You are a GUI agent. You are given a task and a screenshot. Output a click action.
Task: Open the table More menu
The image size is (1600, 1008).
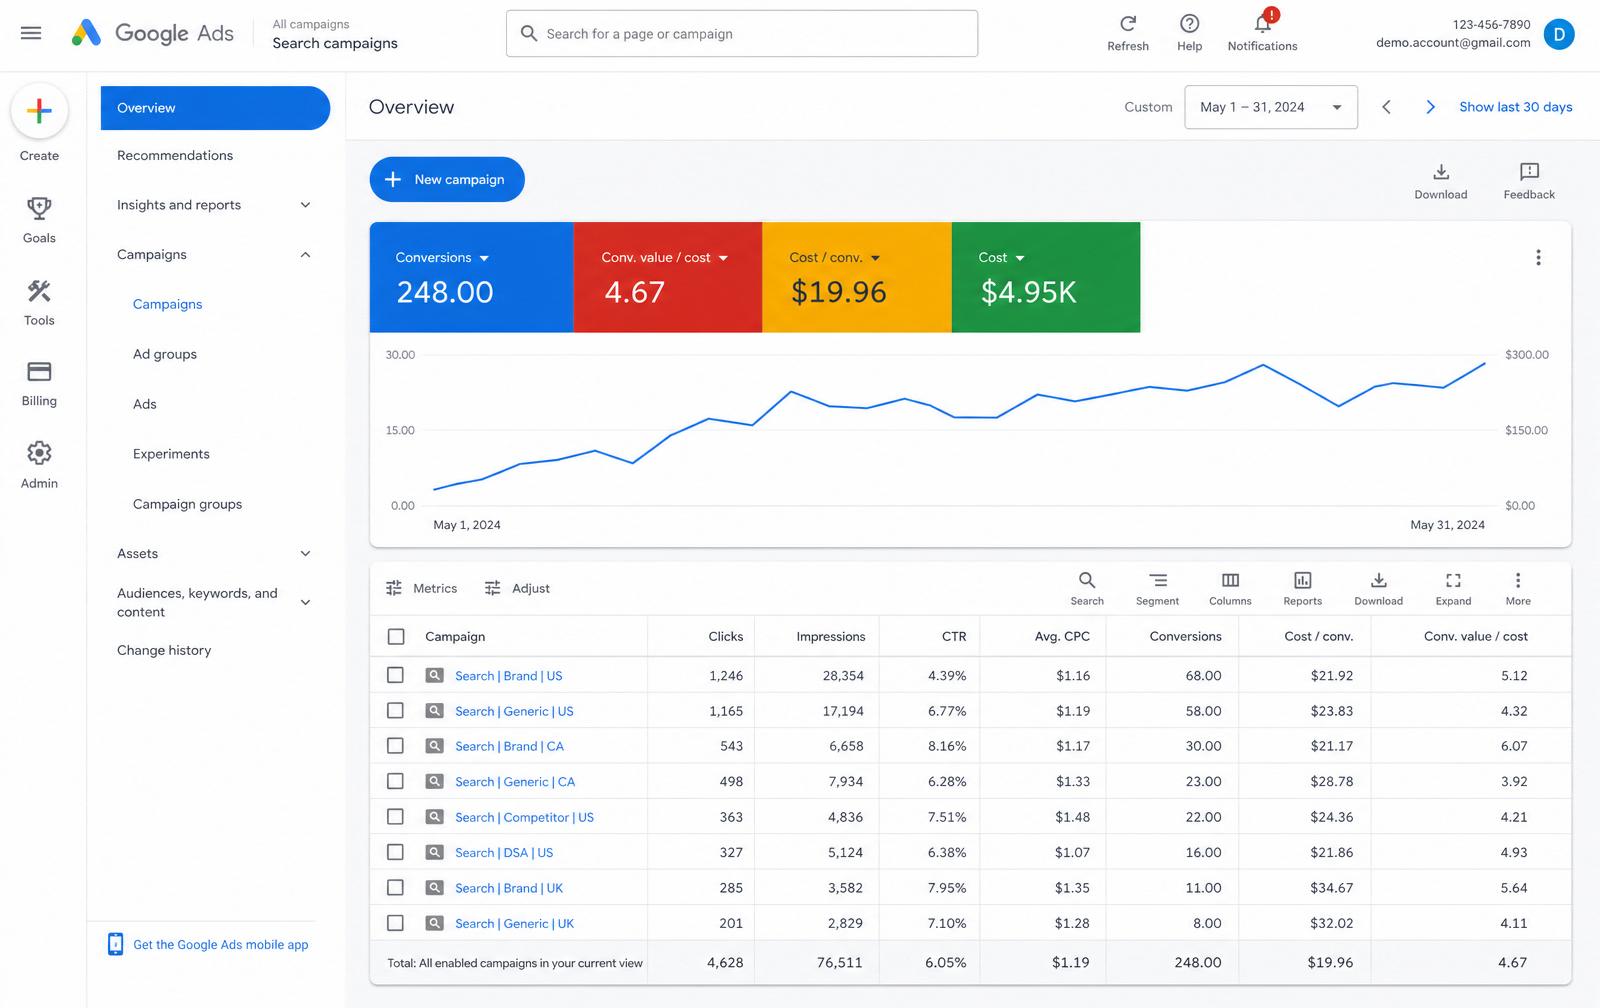(x=1518, y=588)
